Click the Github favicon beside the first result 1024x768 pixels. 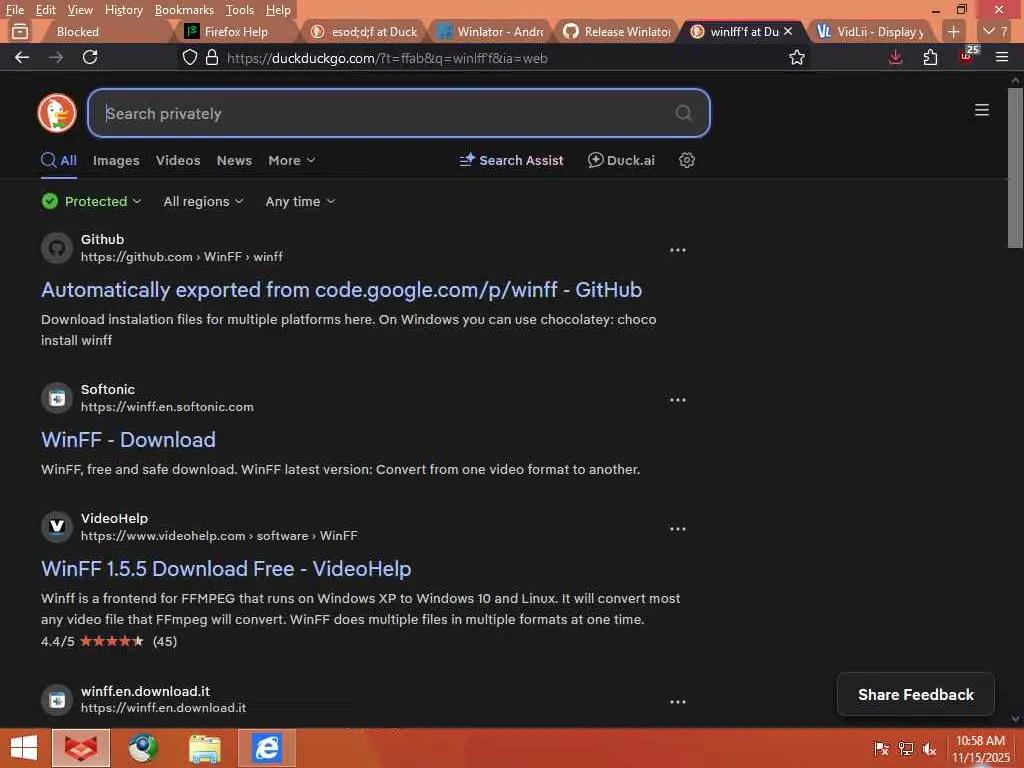coord(57,248)
